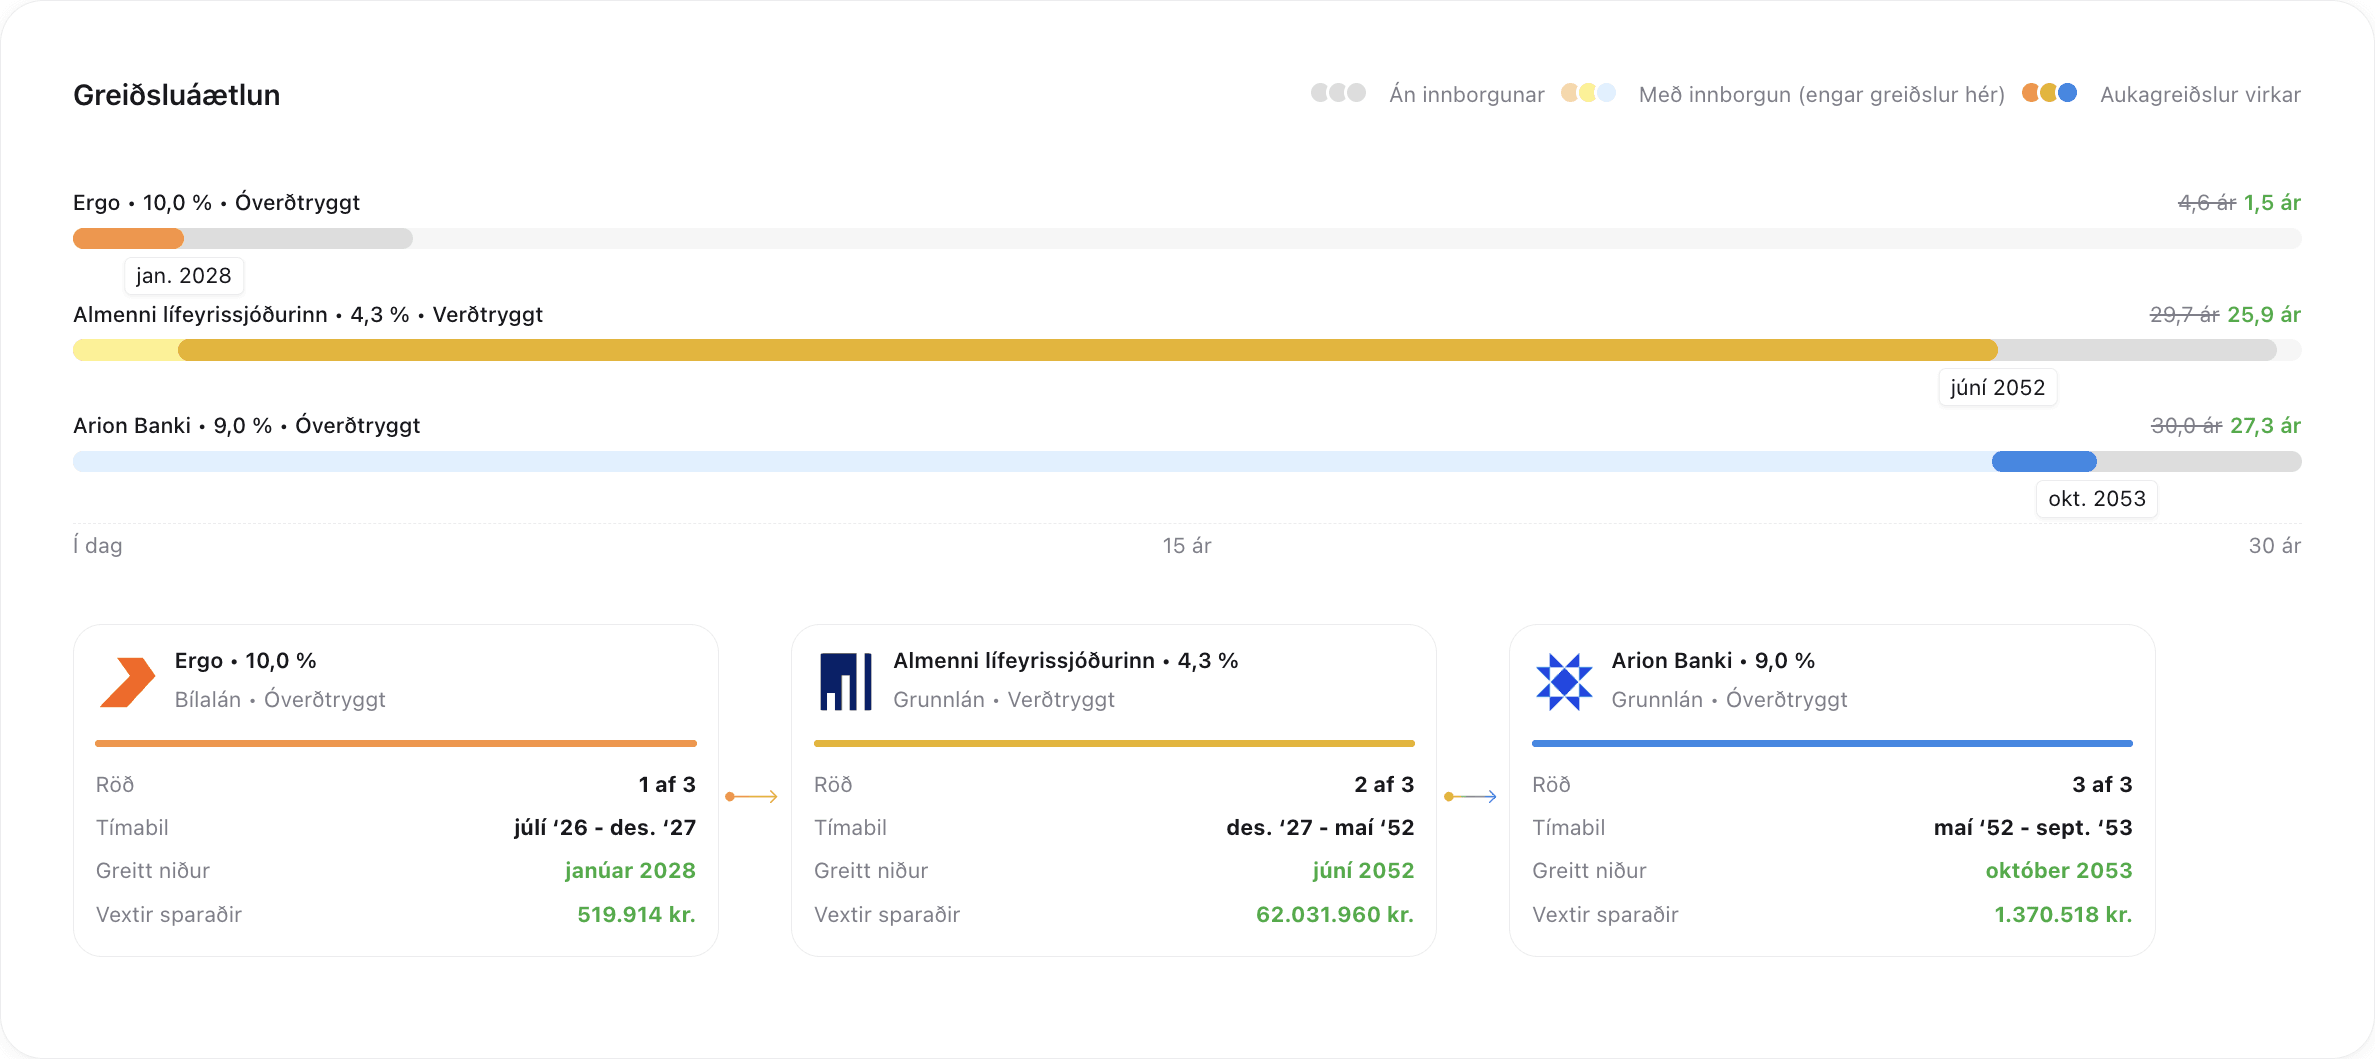Click the pale dots 'Með innborgun' legend icon
Screen dimensions: 2375x1059
(x=1588, y=93)
